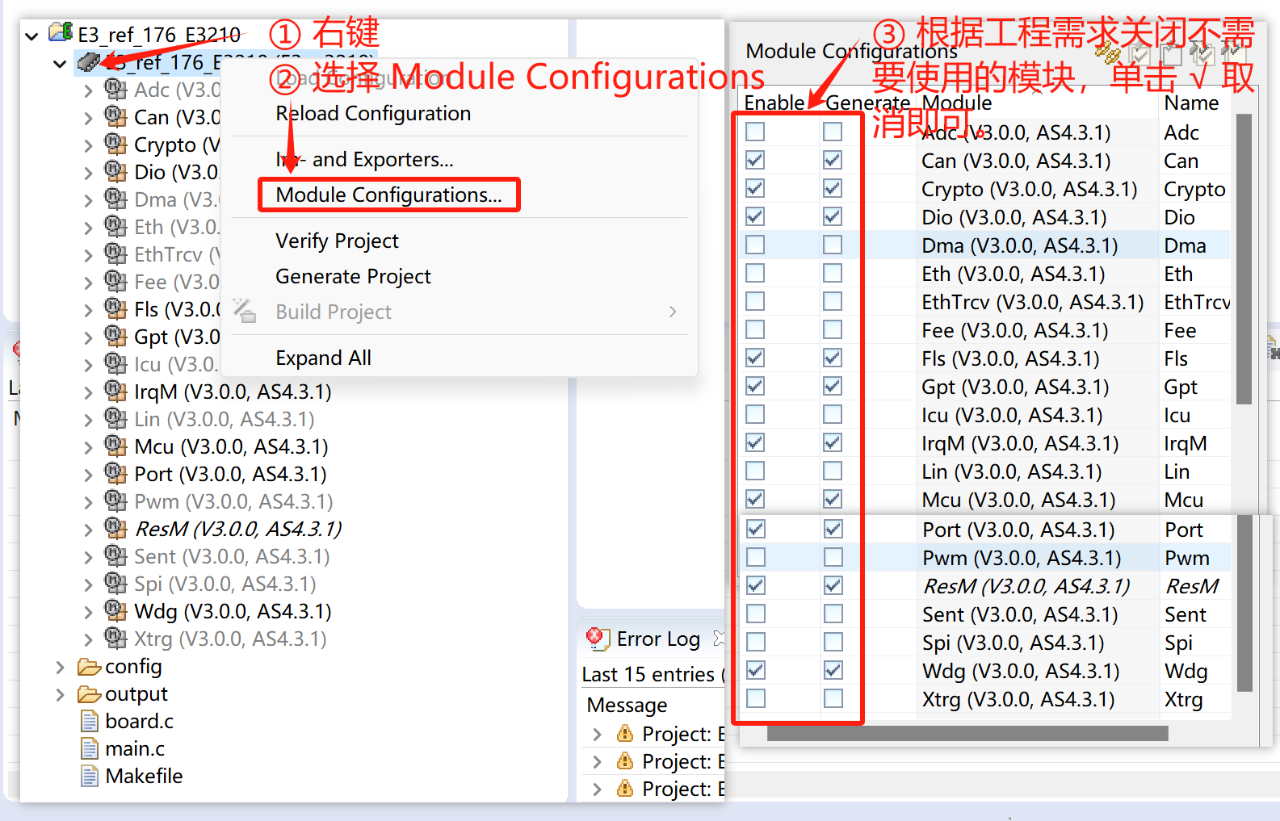Click the uncheck-all modules icon in Module Configurations toolbar
This screenshot has height=821, width=1280.
[x=1170, y=55]
